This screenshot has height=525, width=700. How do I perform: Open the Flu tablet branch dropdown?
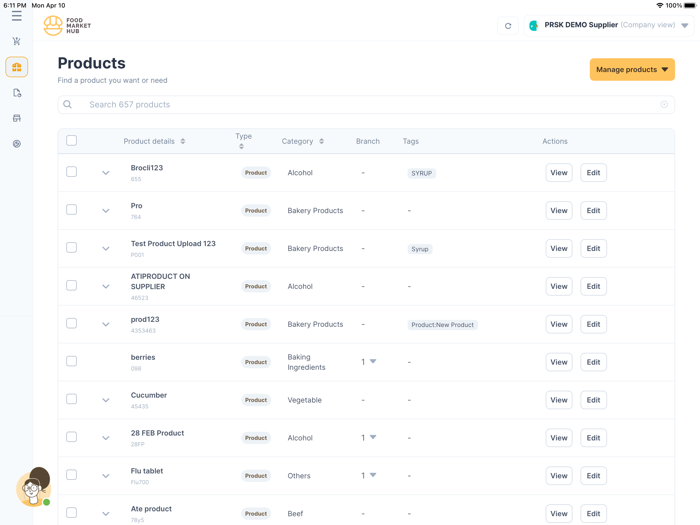click(x=373, y=475)
